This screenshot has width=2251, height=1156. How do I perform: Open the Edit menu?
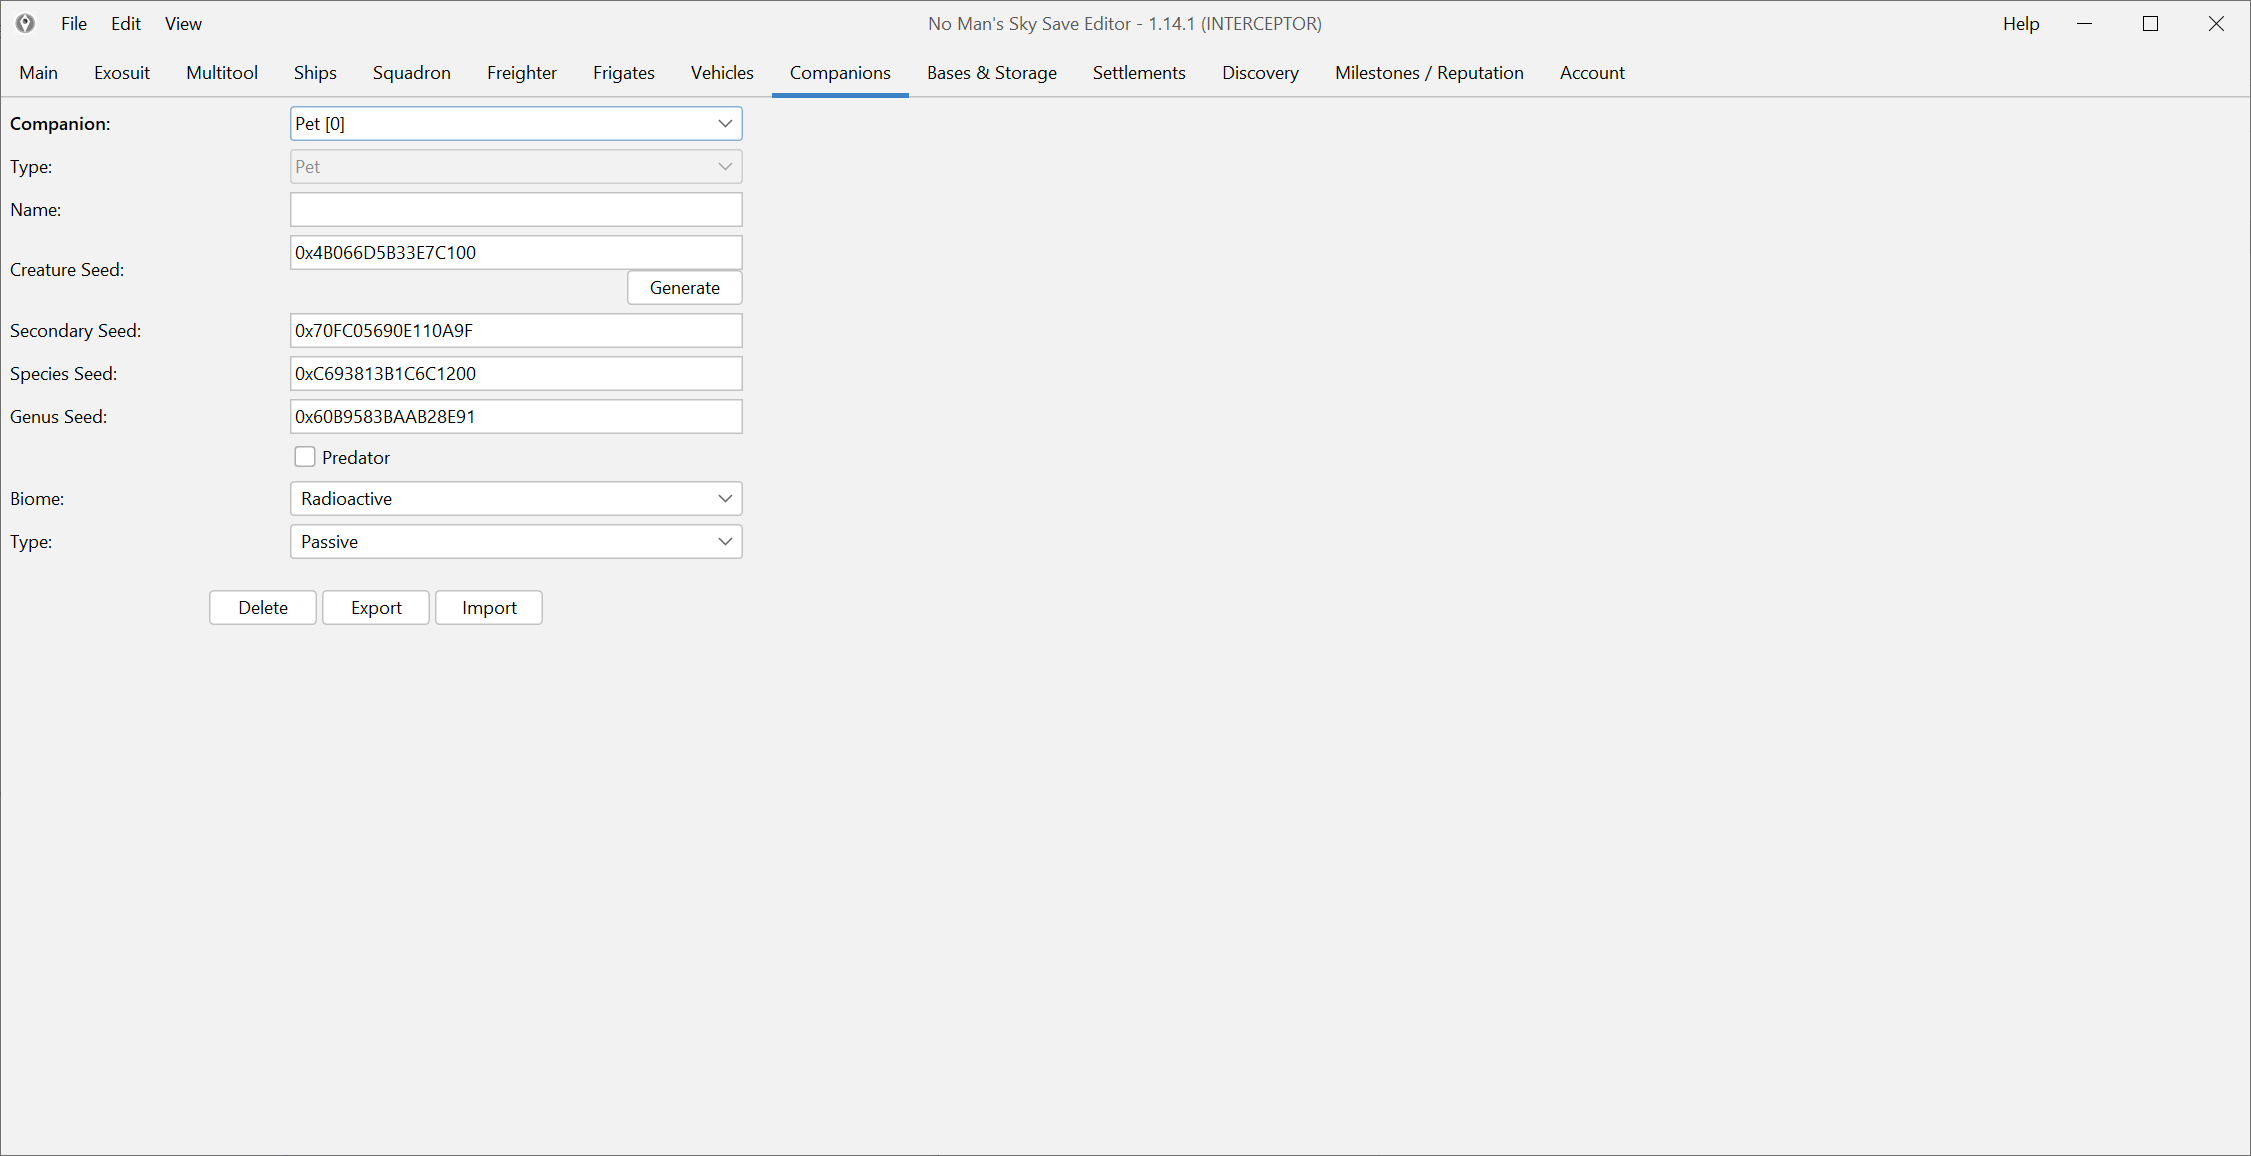tap(125, 23)
